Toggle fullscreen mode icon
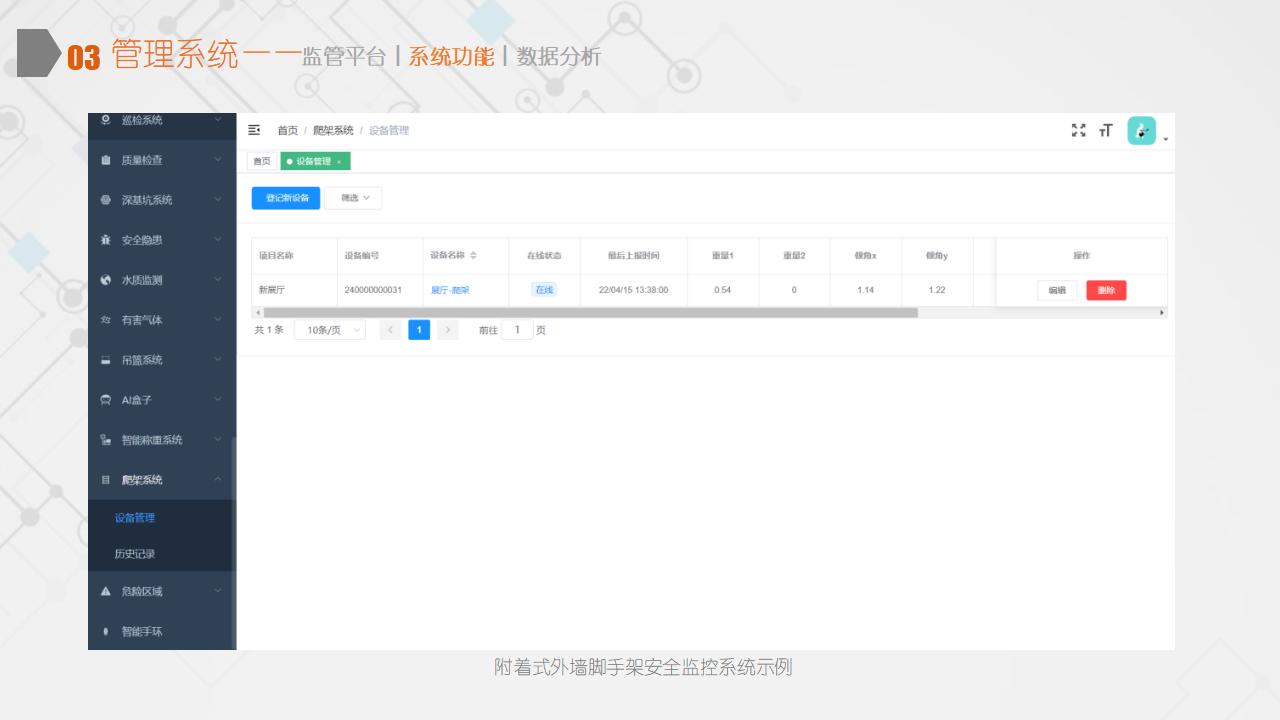The height and width of the screenshot is (720, 1280). pos(1078,130)
